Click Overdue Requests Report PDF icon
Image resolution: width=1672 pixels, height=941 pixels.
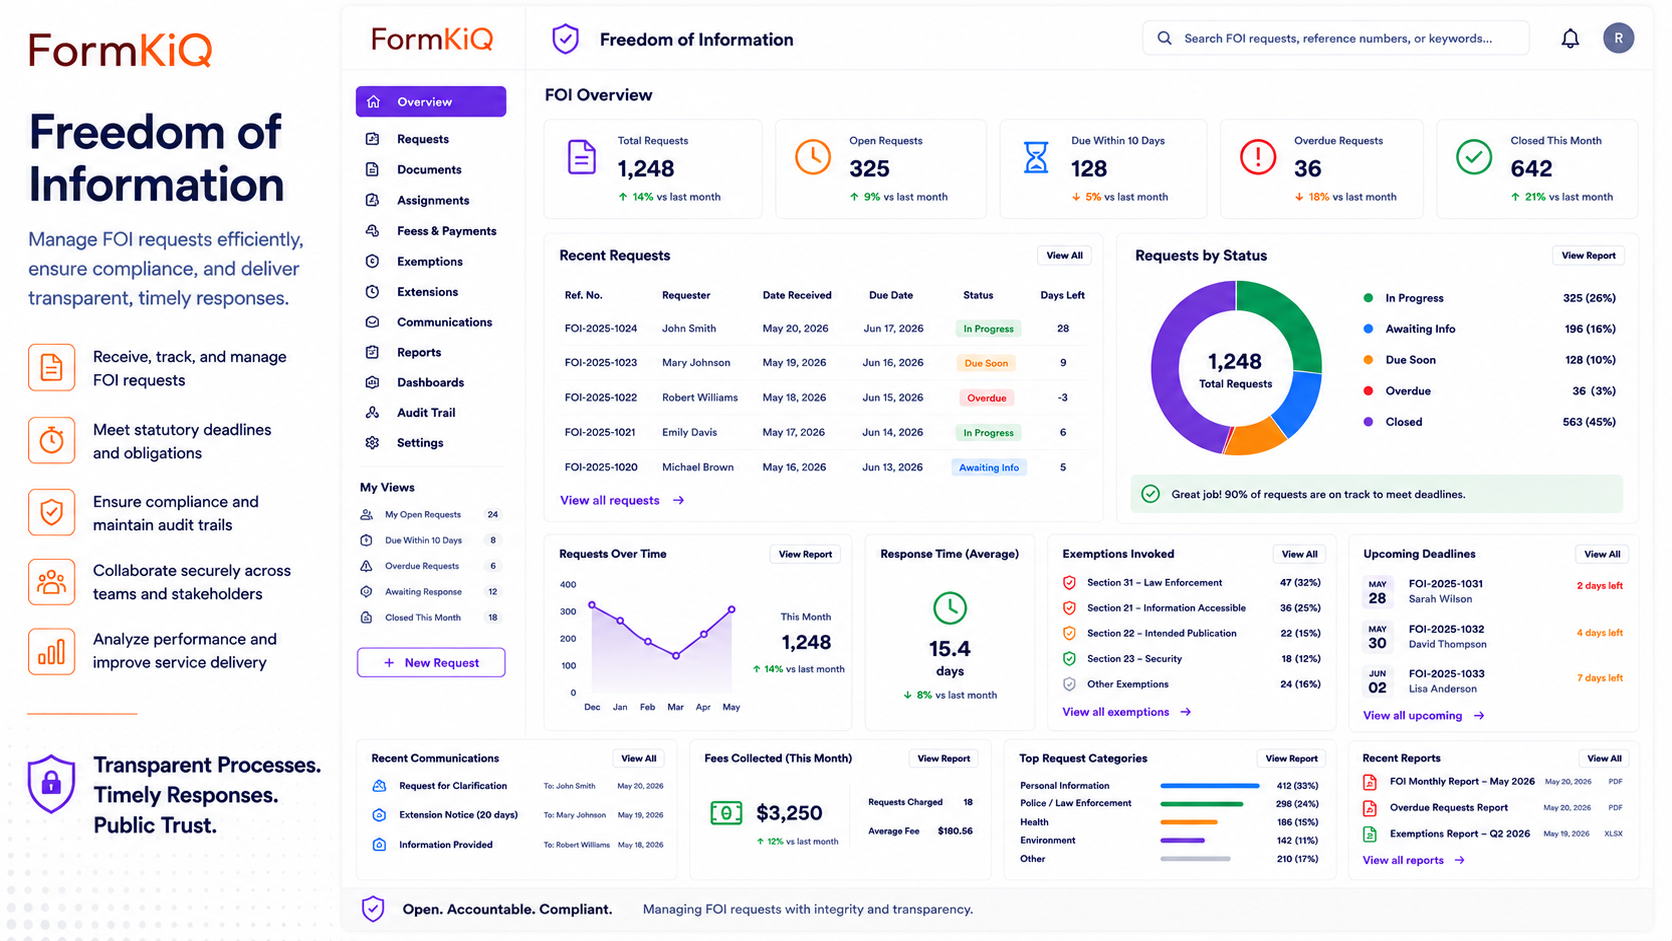point(1370,808)
